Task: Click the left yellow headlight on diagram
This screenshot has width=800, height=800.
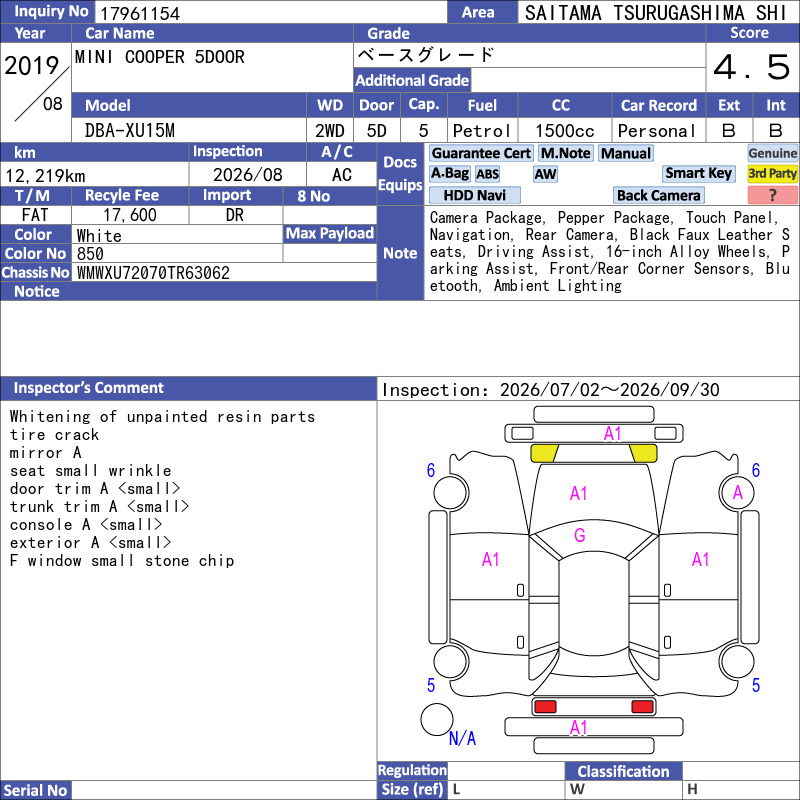Action: pos(544,453)
